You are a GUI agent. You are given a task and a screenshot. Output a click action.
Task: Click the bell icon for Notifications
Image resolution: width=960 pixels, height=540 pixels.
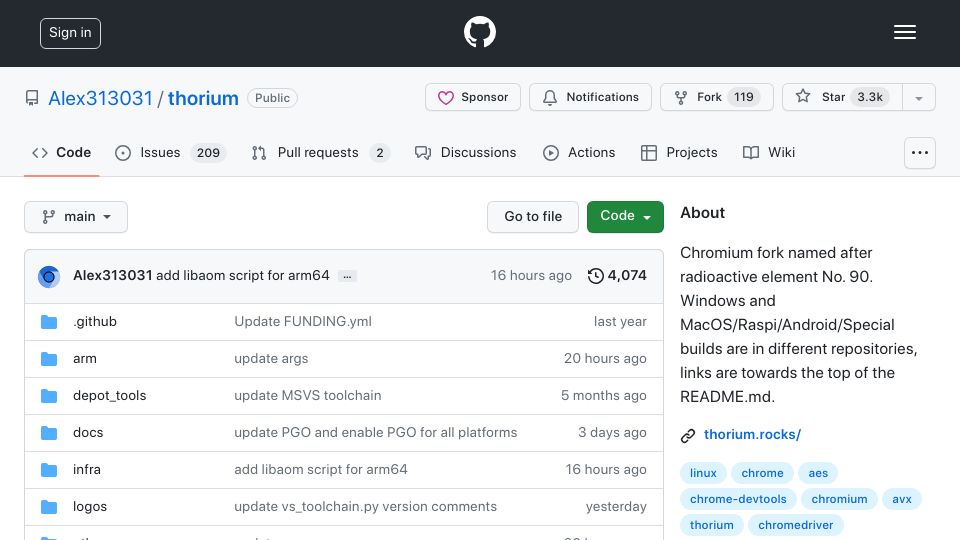pyautogui.click(x=550, y=97)
